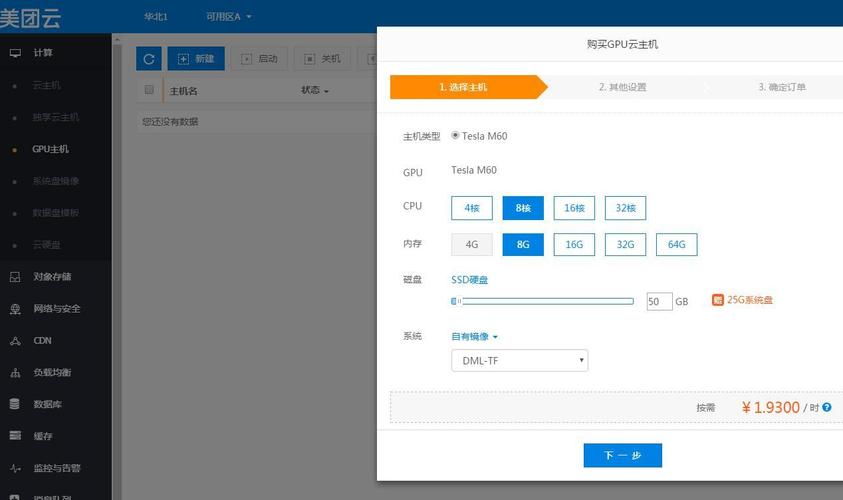Click the 启动 start button
Screen dimensions: 843x500
click(x=259, y=59)
